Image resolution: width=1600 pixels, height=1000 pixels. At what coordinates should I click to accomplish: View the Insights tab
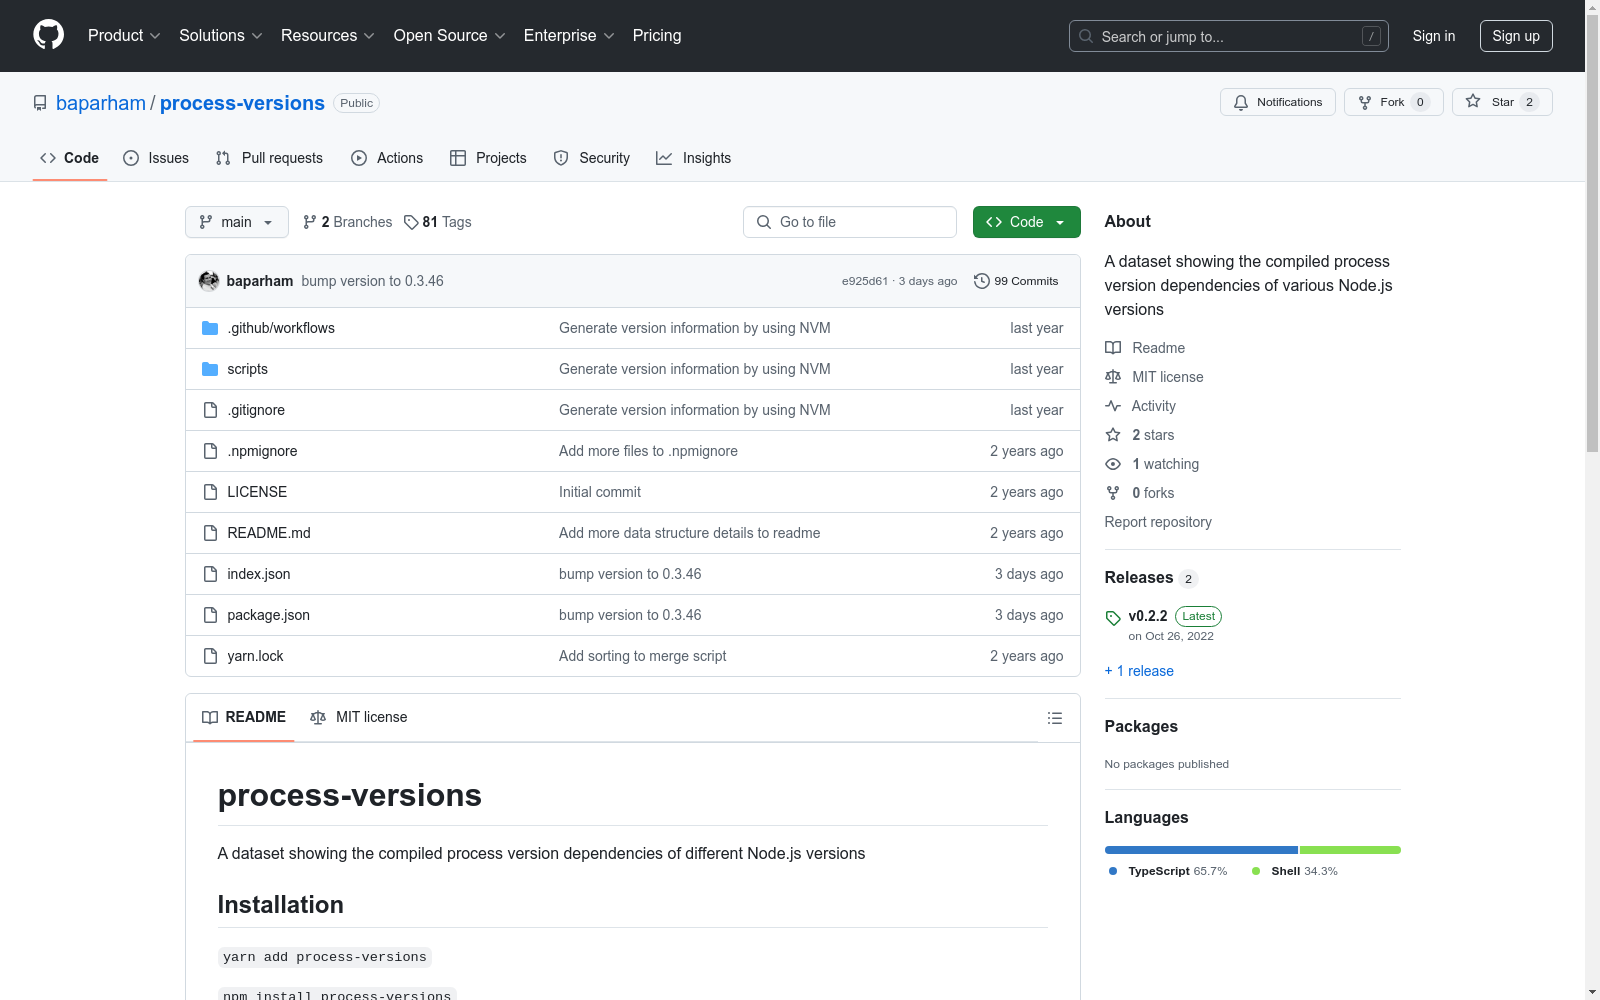pyautogui.click(x=694, y=158)
